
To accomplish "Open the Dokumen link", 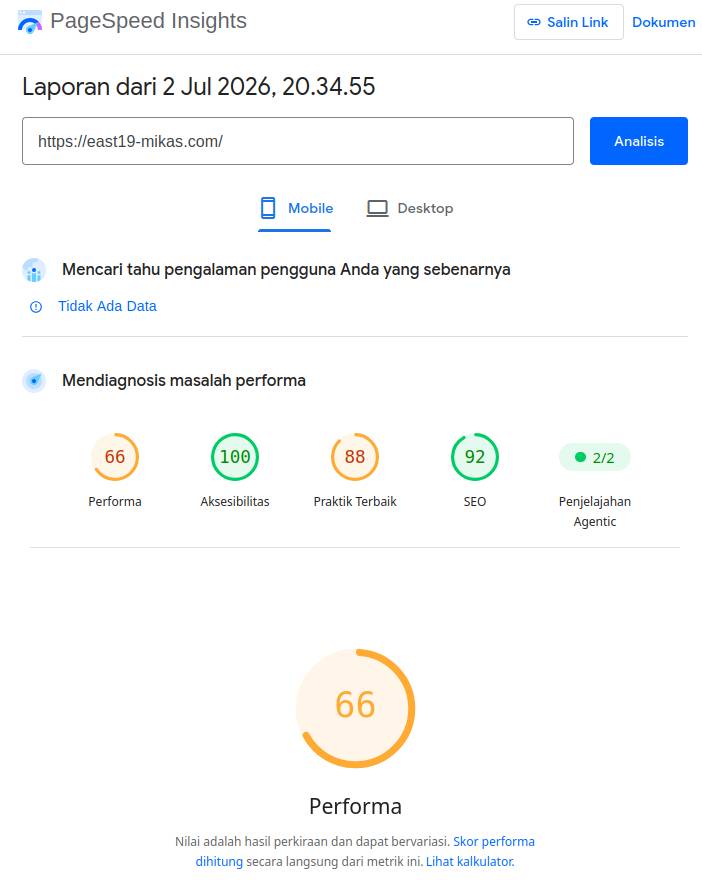I will (x=663, y=22).
